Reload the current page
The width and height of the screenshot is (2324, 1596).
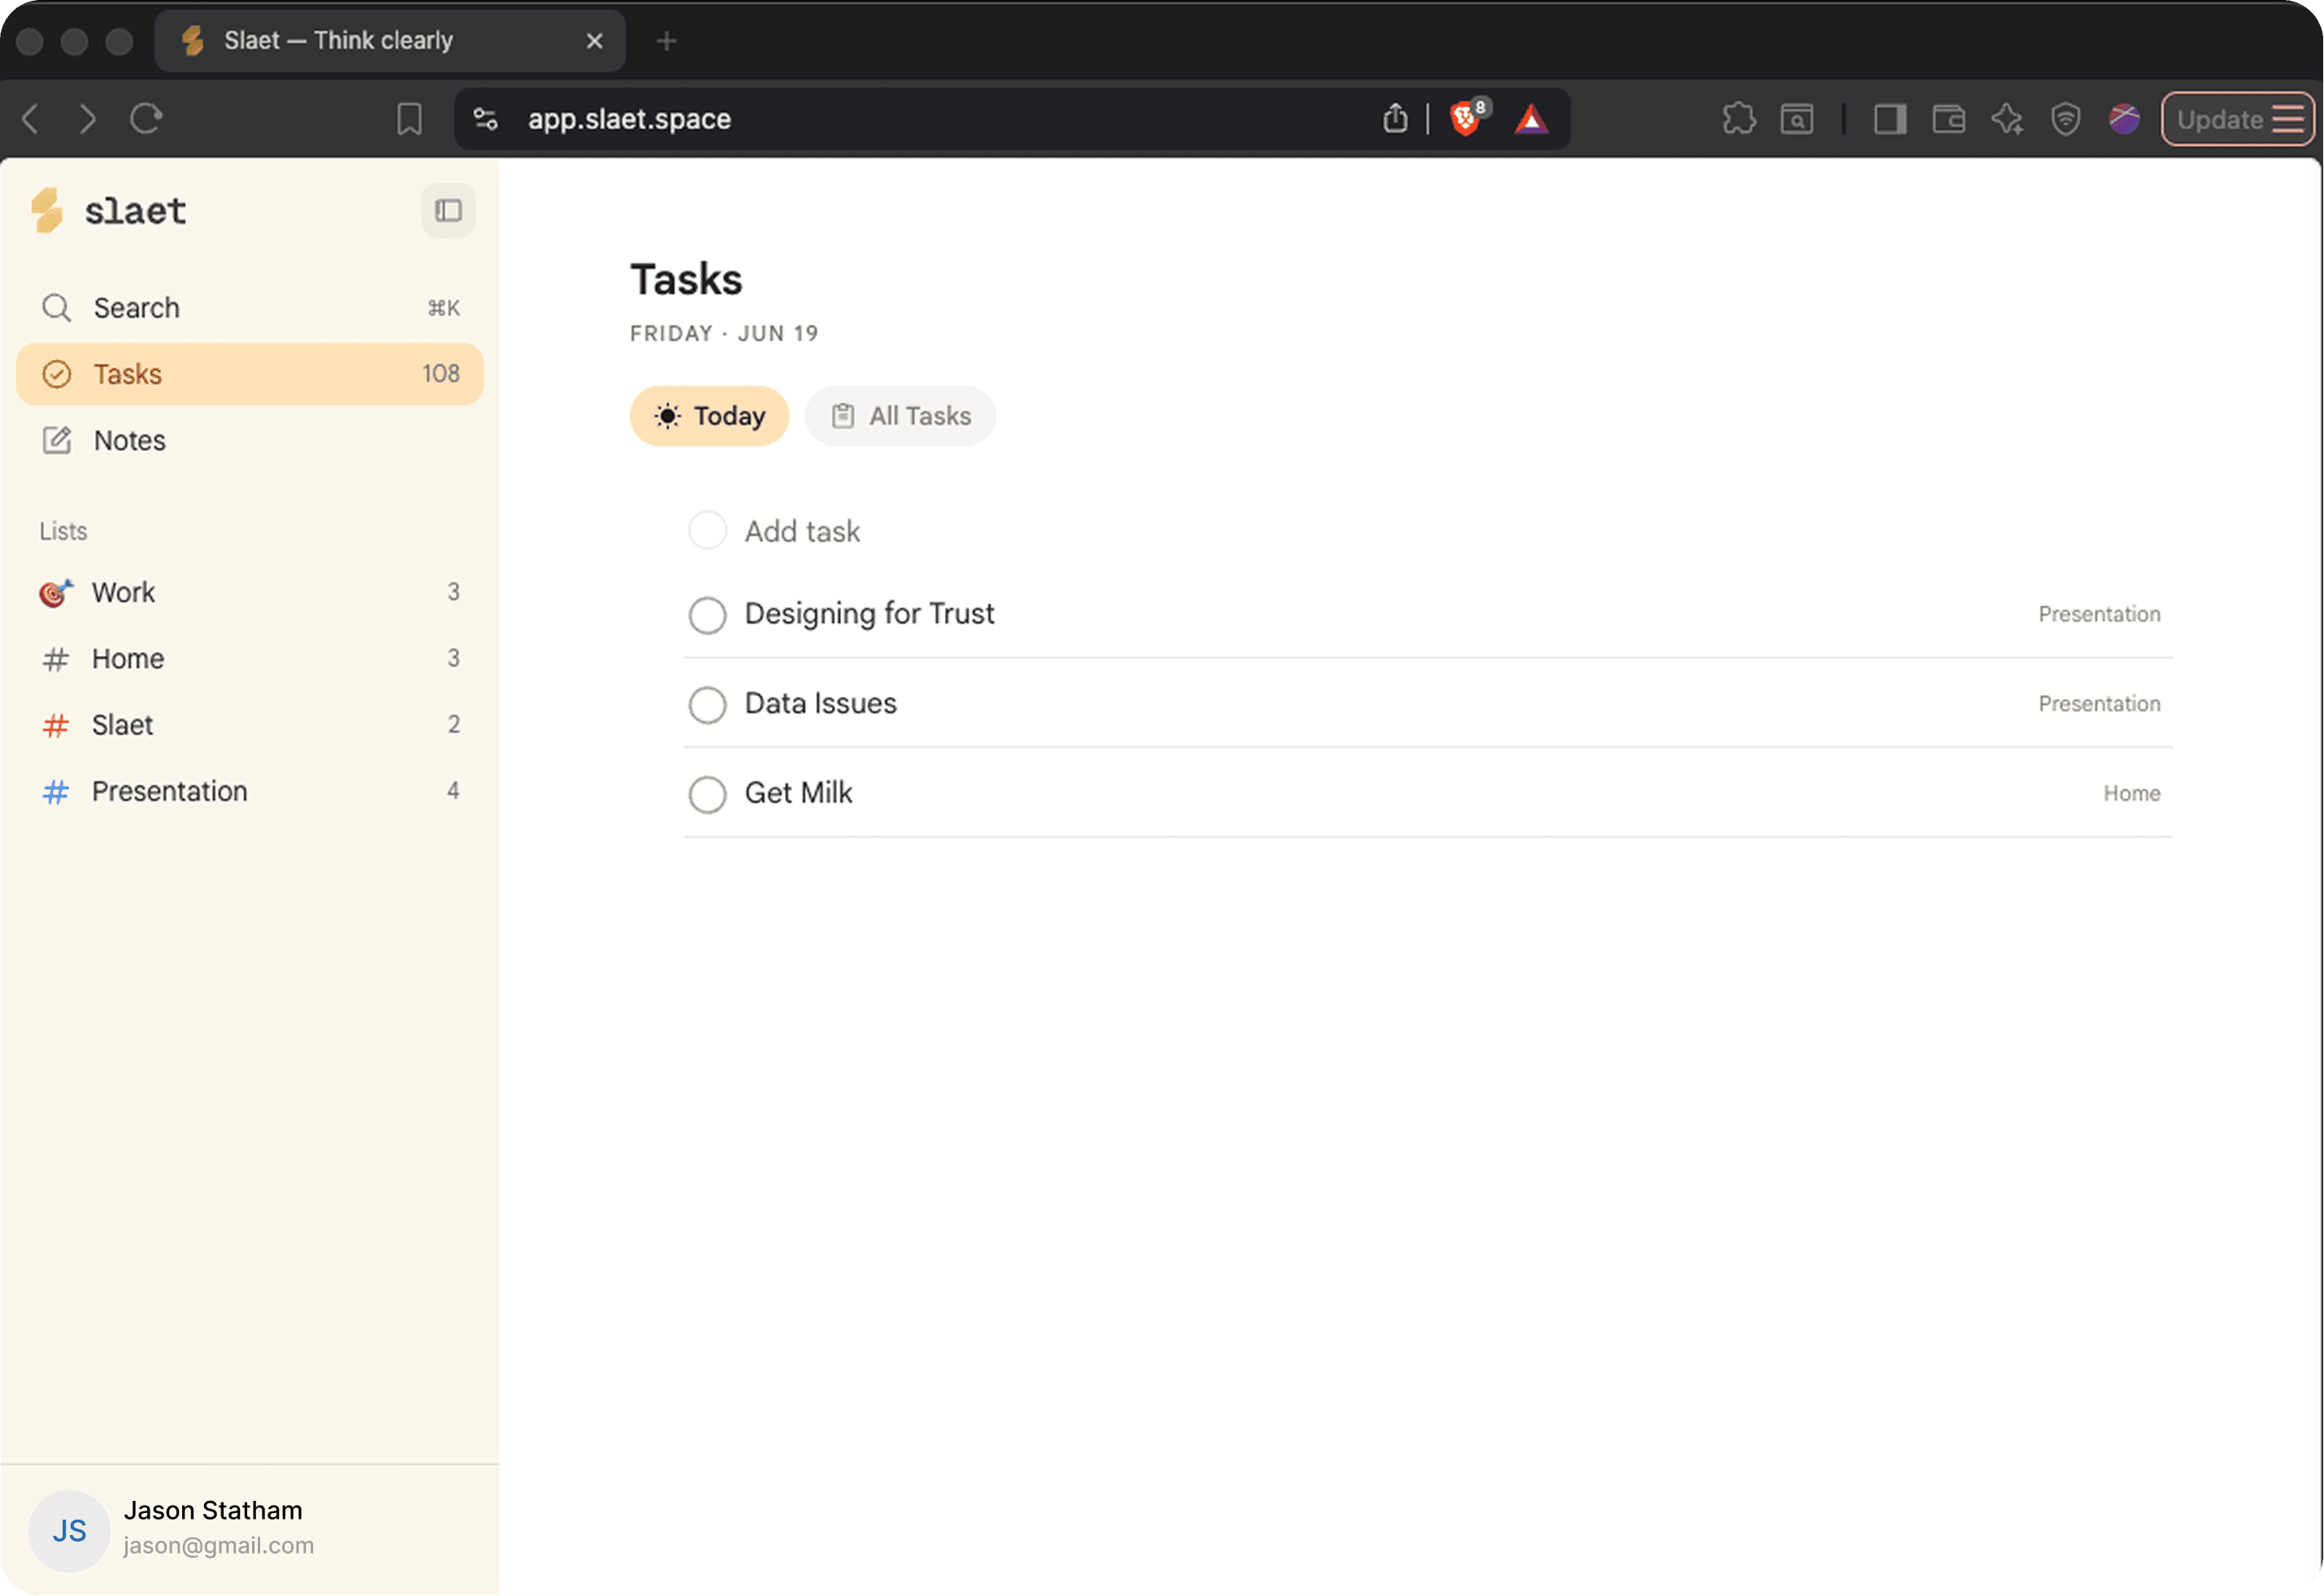[x=146, y=119]
